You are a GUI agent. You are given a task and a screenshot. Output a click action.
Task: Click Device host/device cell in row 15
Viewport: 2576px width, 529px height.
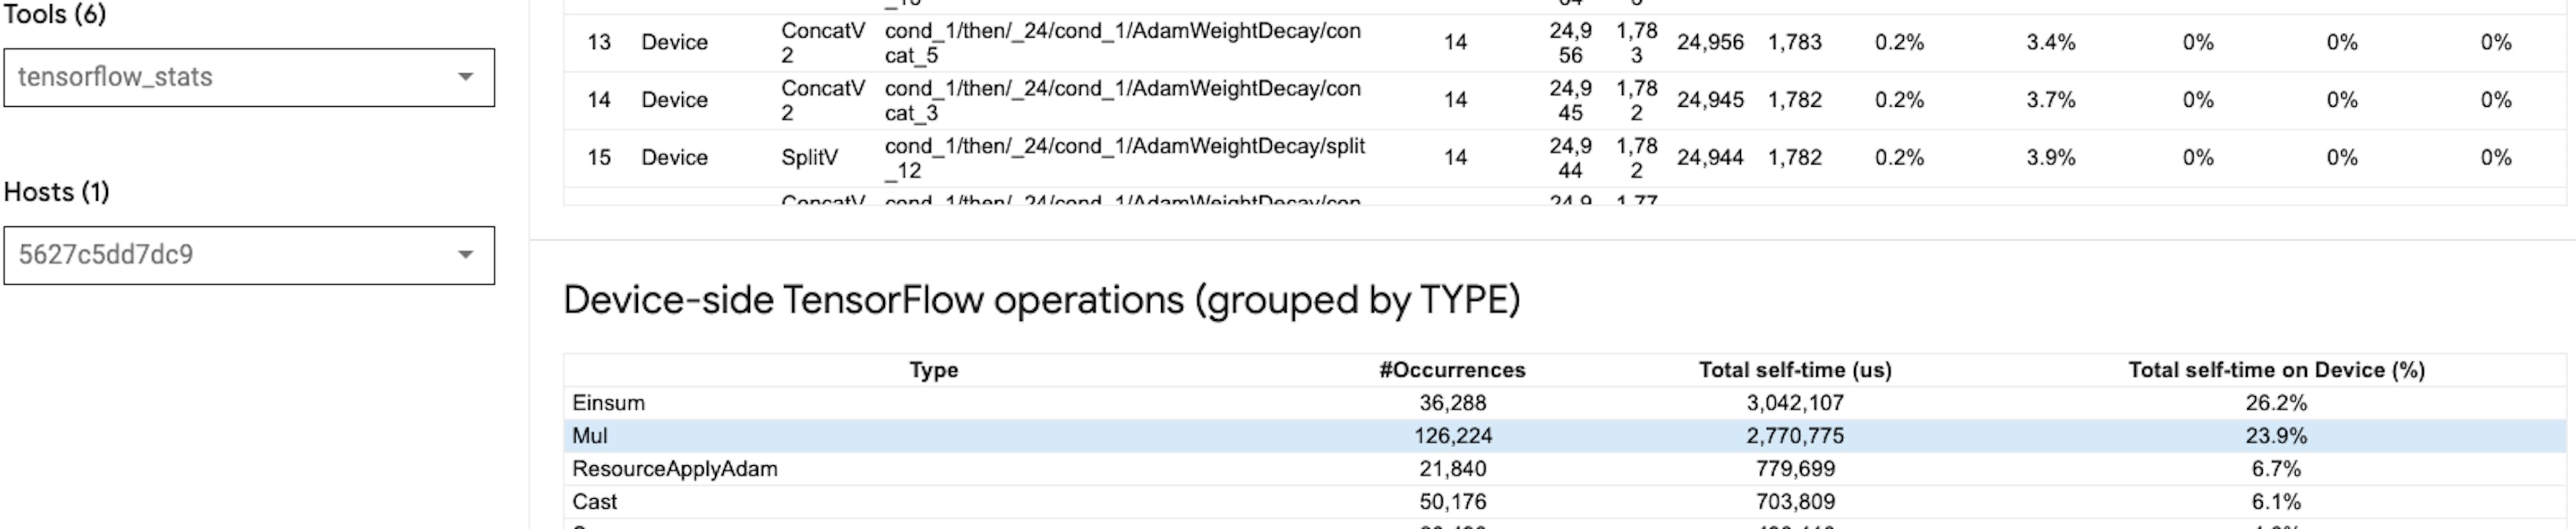[674, 158]
